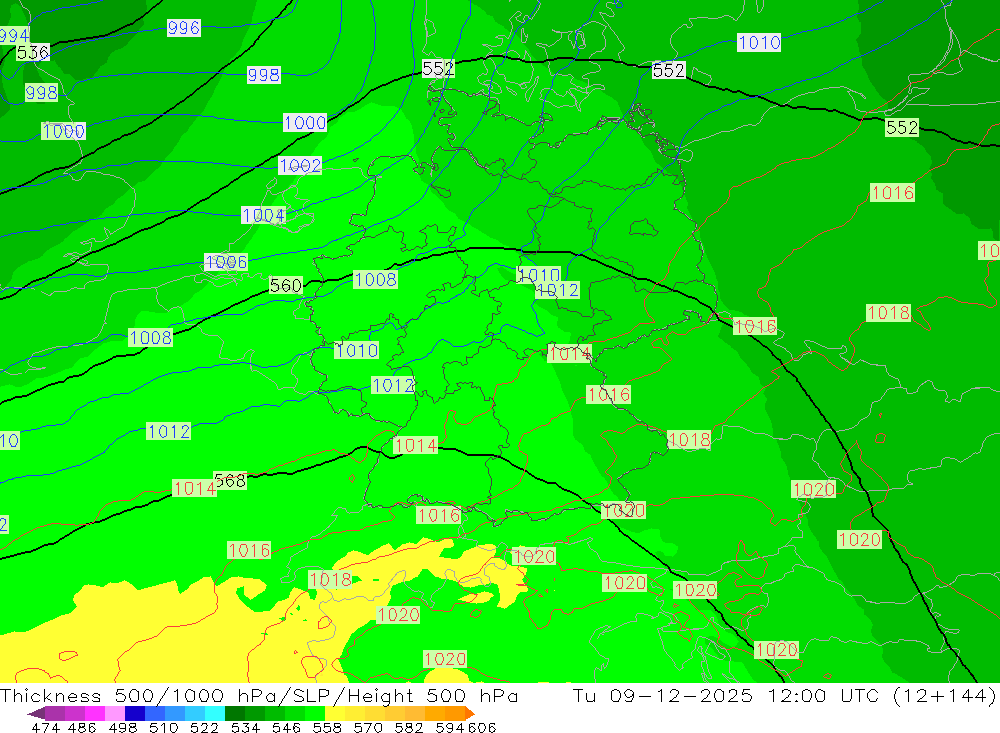Click the black 536 height contour label
This screenshot has height=733, width=1000.
[x=33, y=52]
